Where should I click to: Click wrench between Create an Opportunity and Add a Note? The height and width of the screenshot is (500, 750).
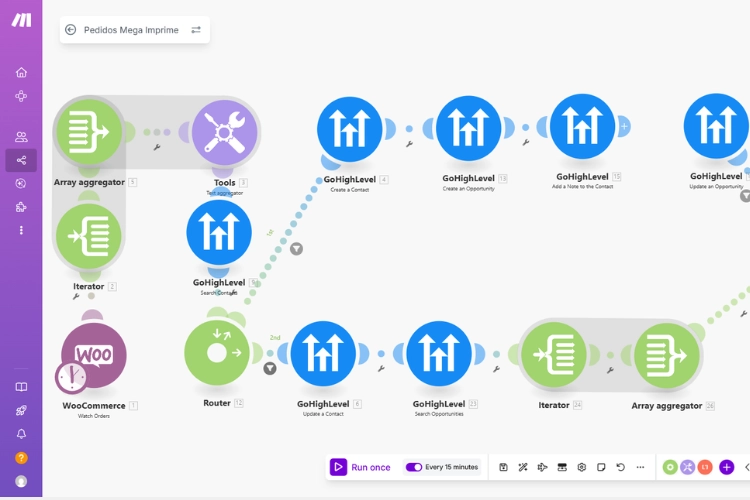click(526, 142)
